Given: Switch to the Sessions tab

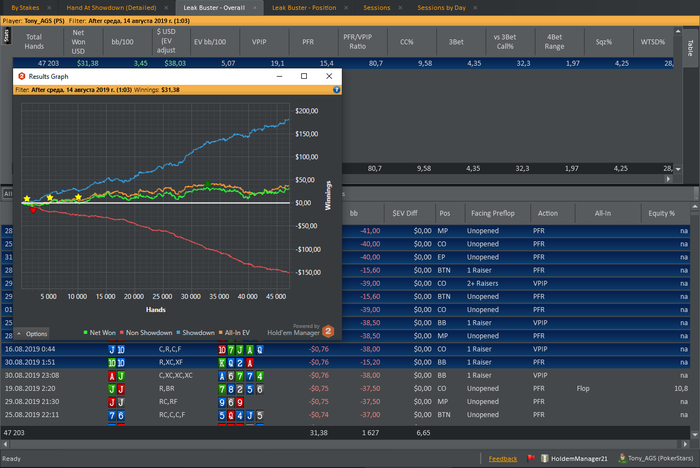Looking at the screenshot, I should pos(377,8).
